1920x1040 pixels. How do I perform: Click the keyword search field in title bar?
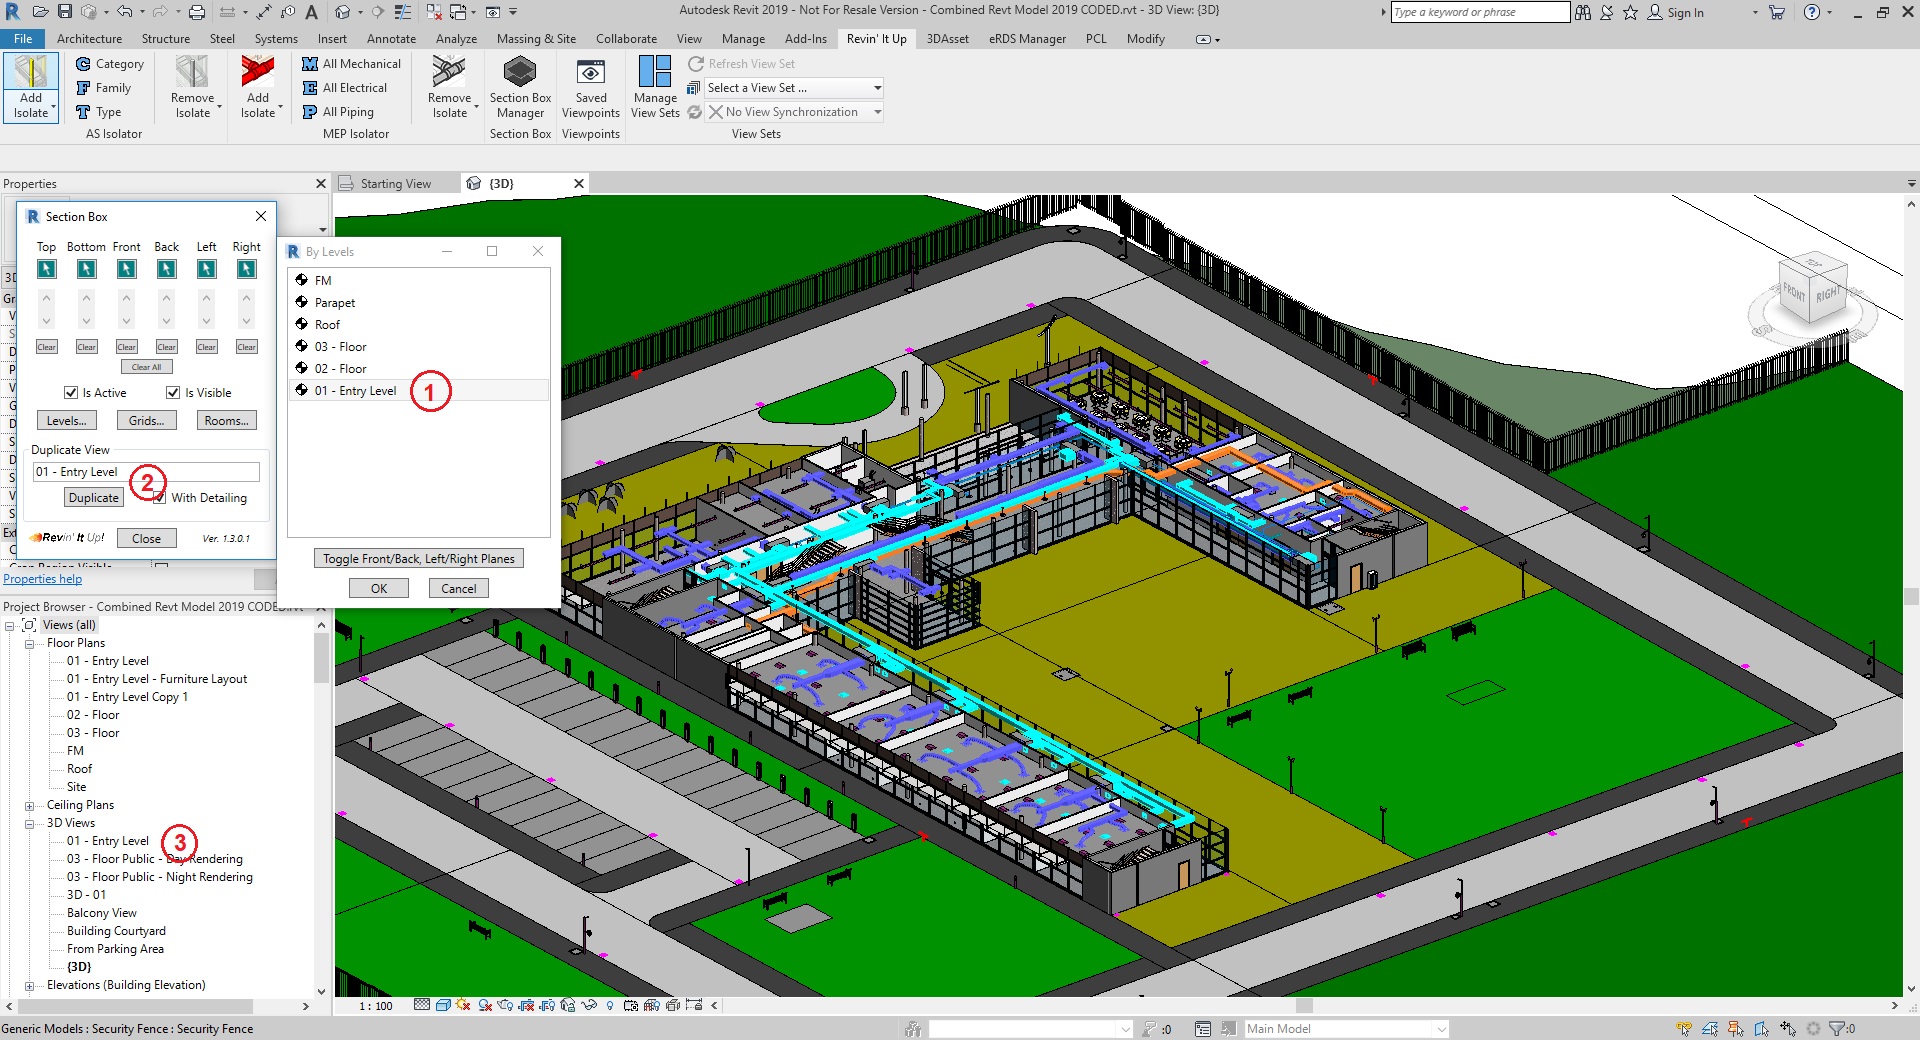[1480, 12]
